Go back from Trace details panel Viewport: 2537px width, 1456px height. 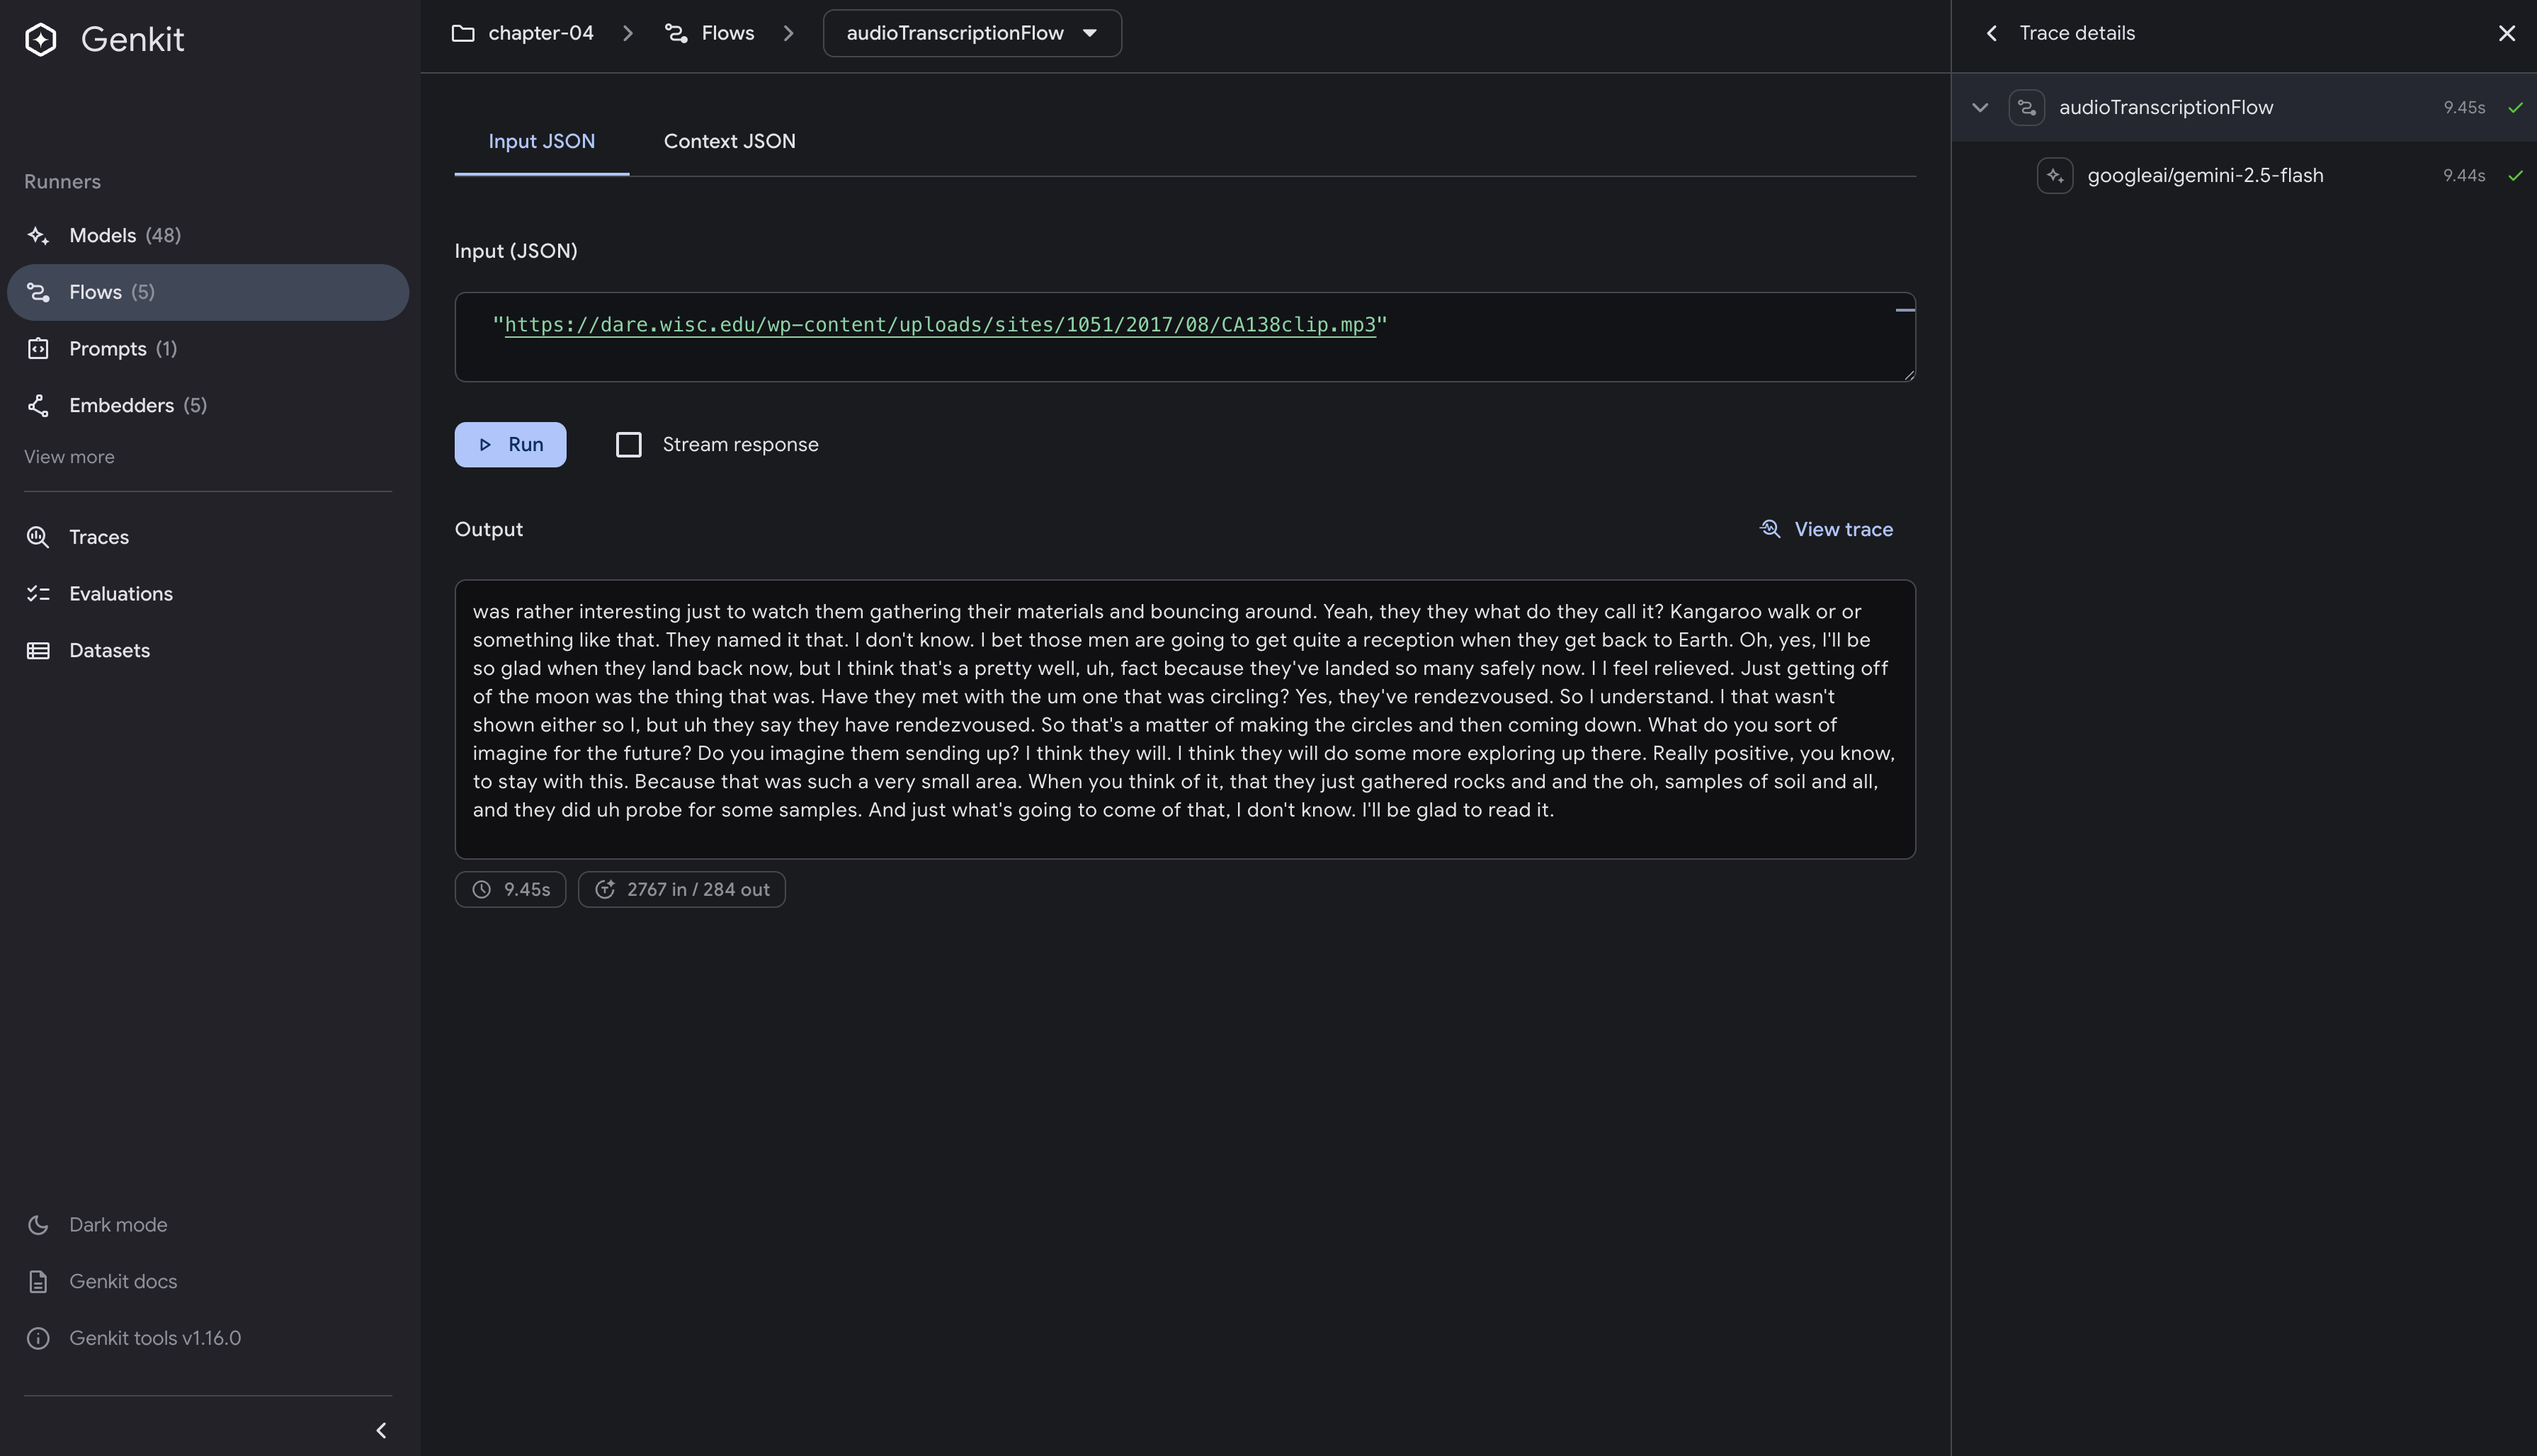point(1991,33)
